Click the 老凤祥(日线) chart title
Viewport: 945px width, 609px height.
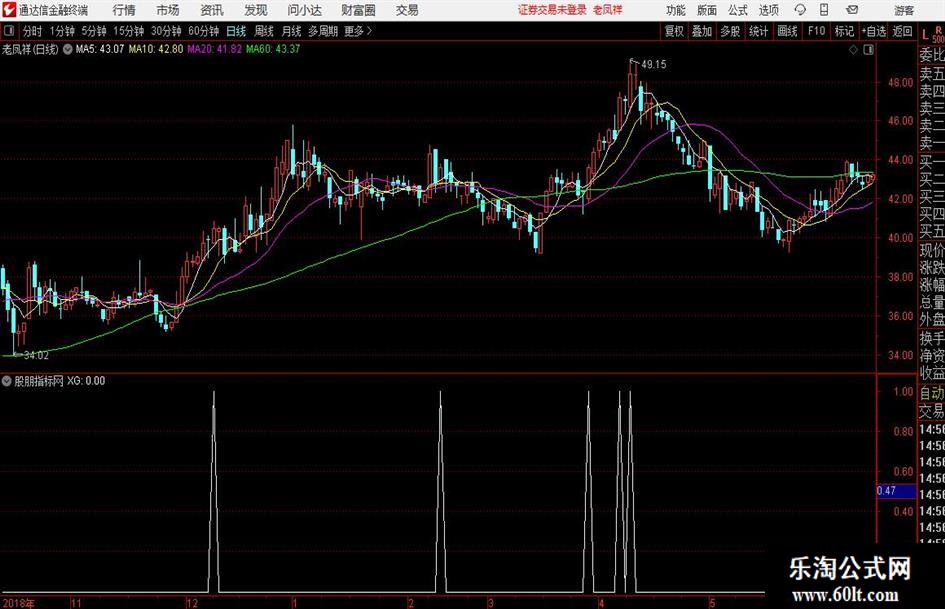point(30,49)
